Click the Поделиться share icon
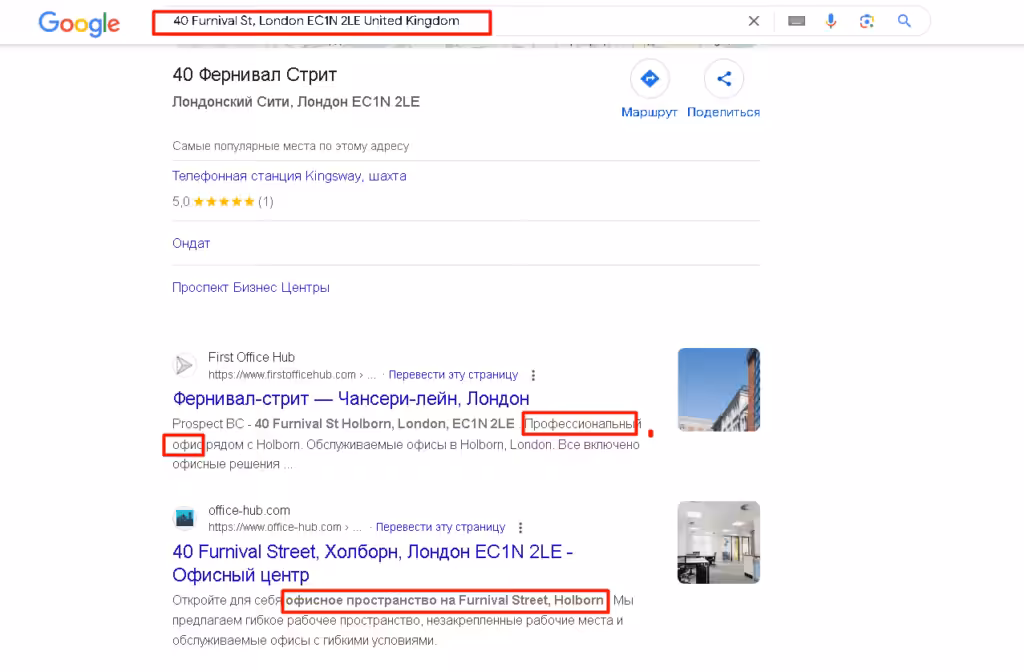The height and width of the screenshot is (672, 1024). click(724, 79)
